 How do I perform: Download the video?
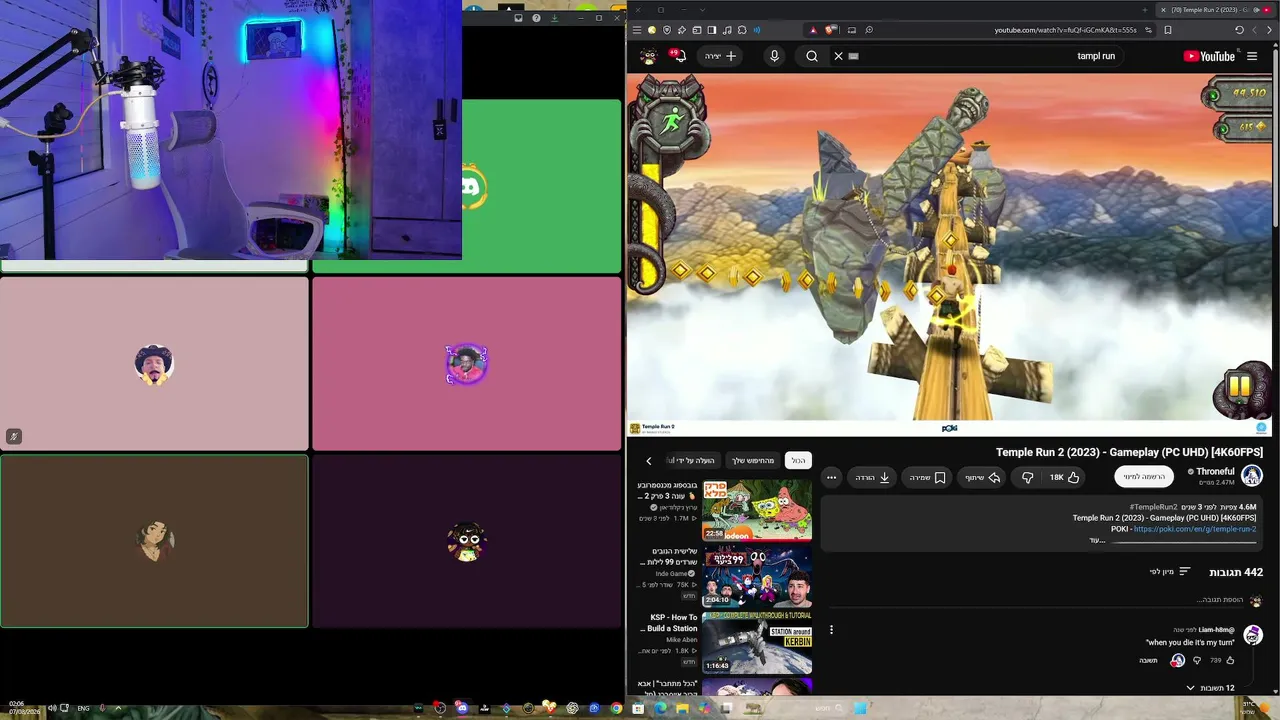point(872,478)
